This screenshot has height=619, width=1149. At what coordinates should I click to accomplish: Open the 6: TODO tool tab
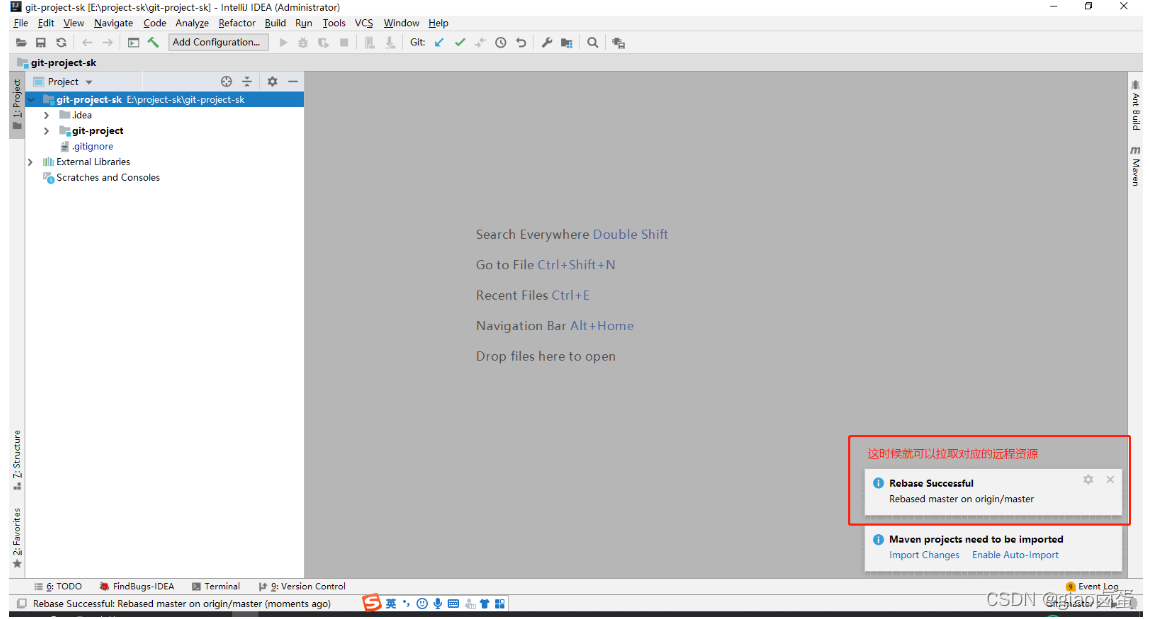[x=59, y=586]
